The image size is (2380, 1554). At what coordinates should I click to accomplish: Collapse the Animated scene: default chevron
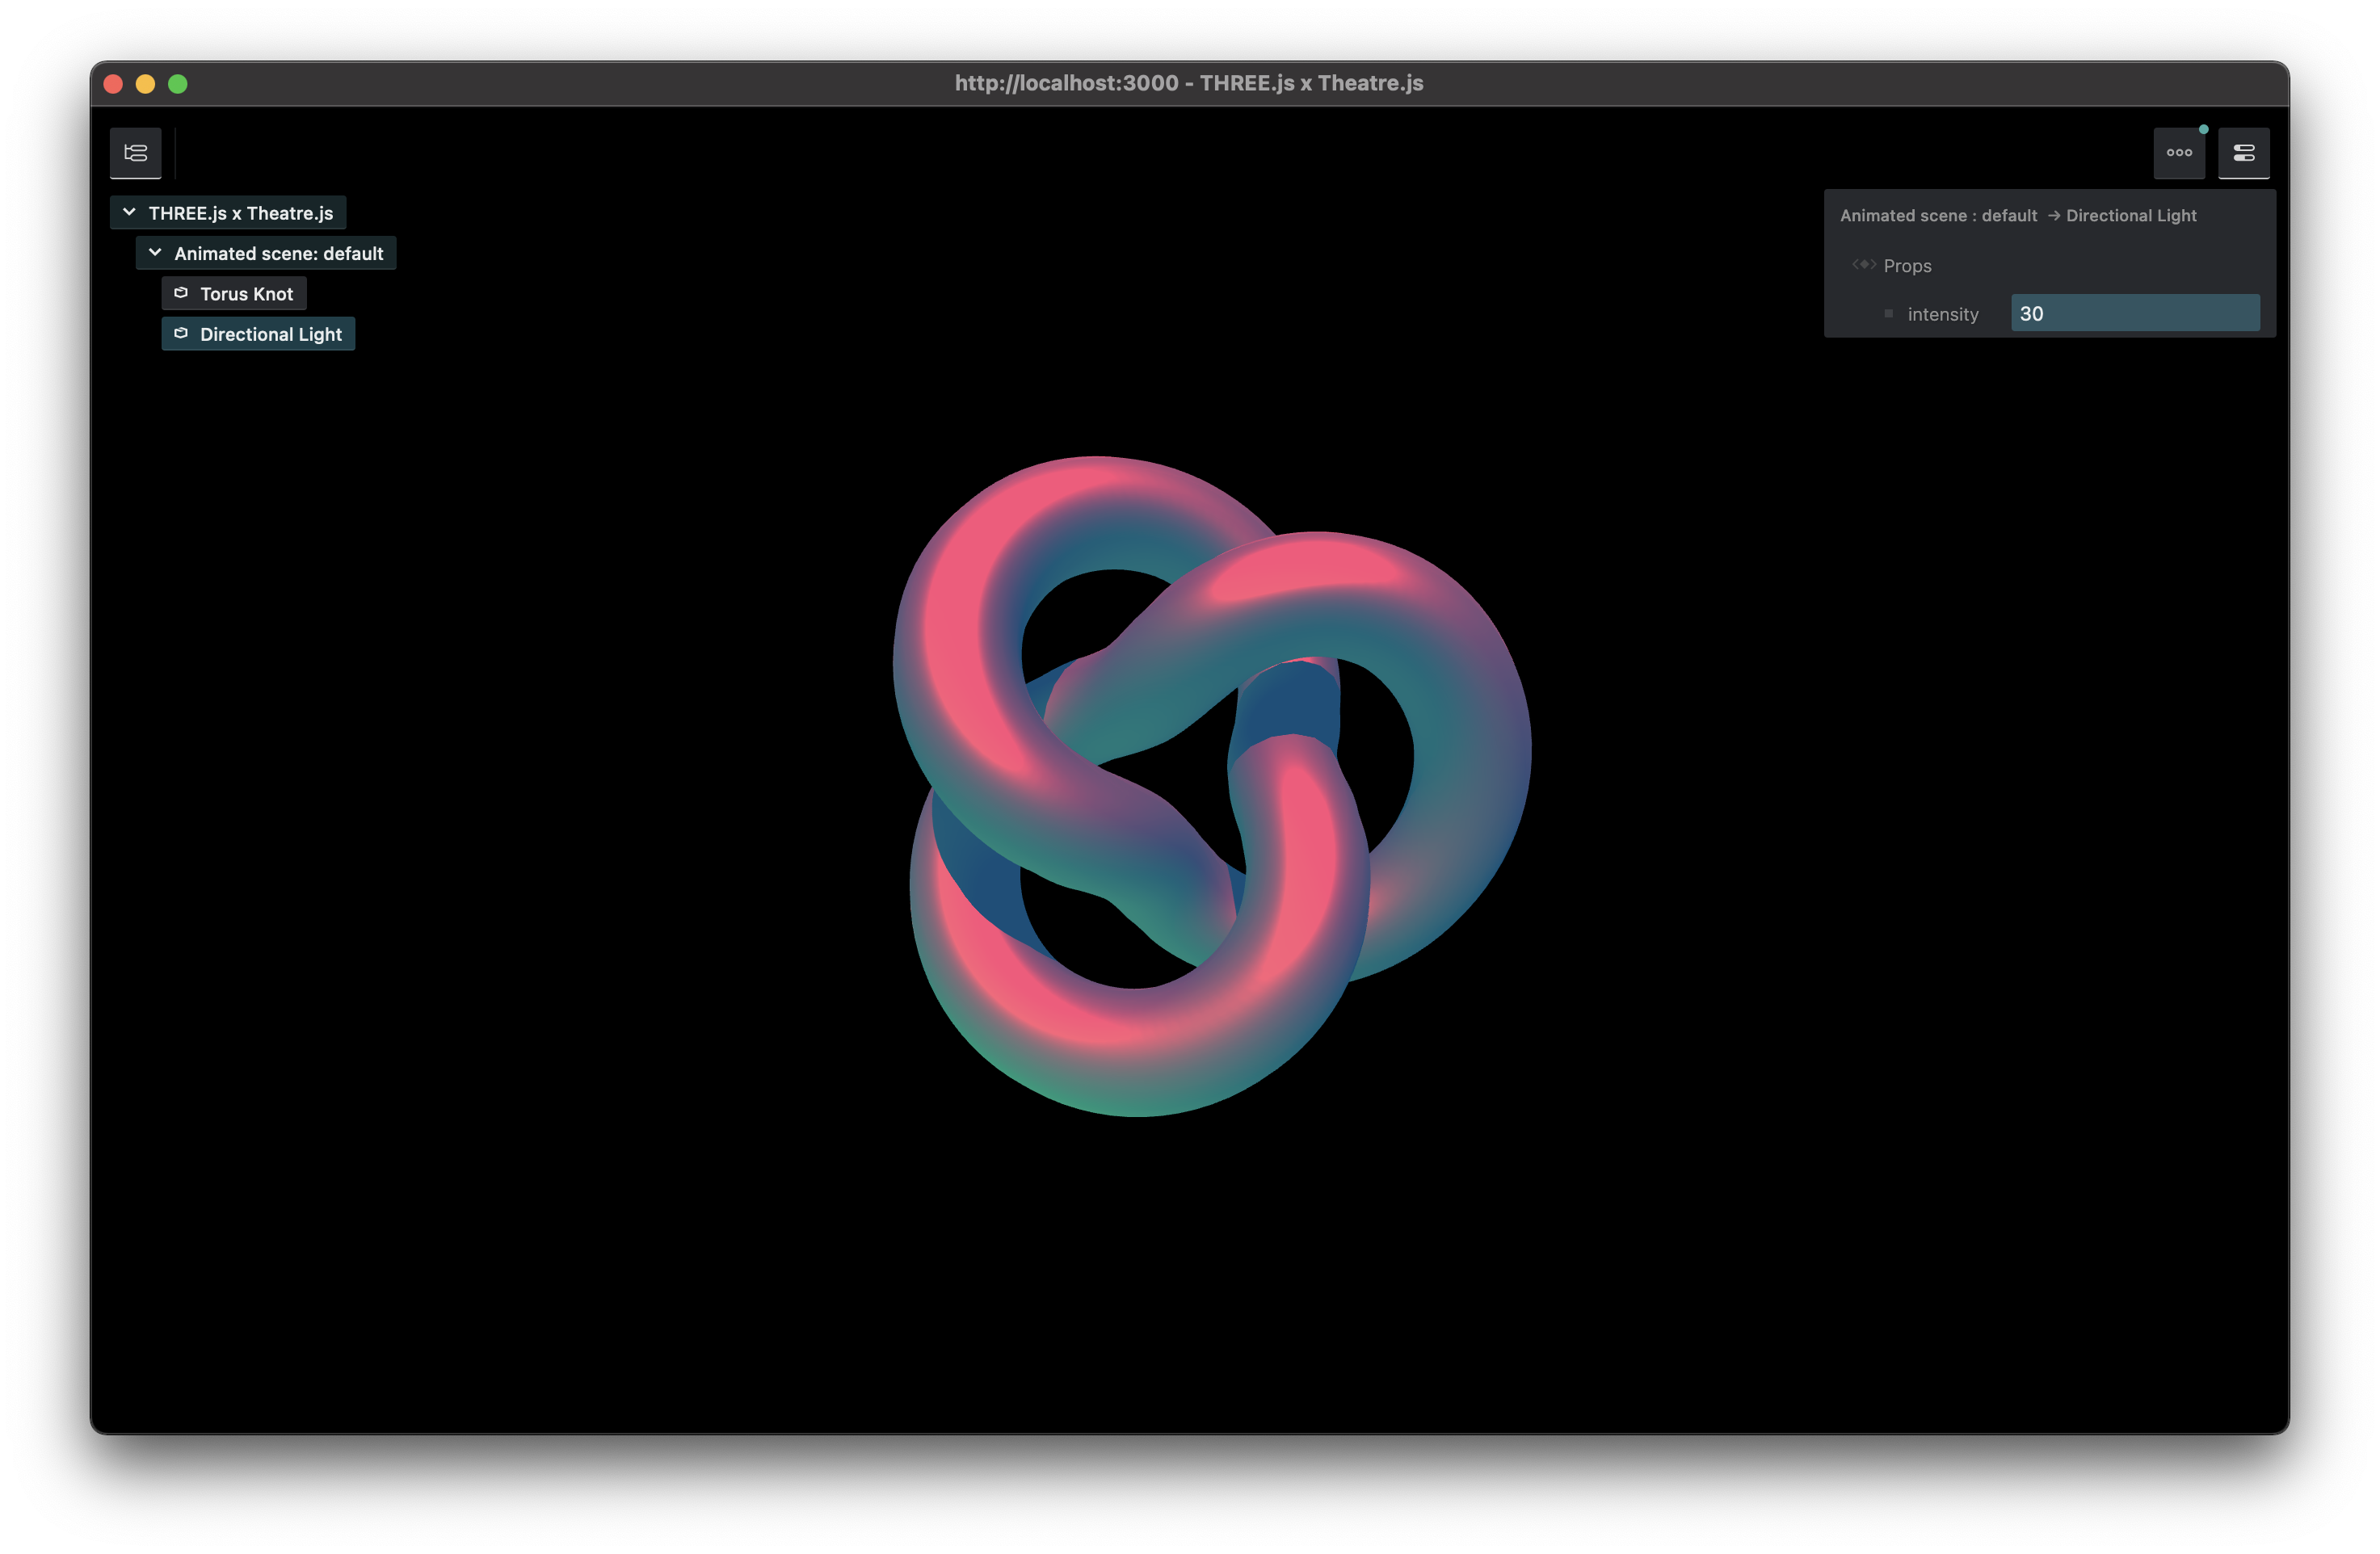155,253
